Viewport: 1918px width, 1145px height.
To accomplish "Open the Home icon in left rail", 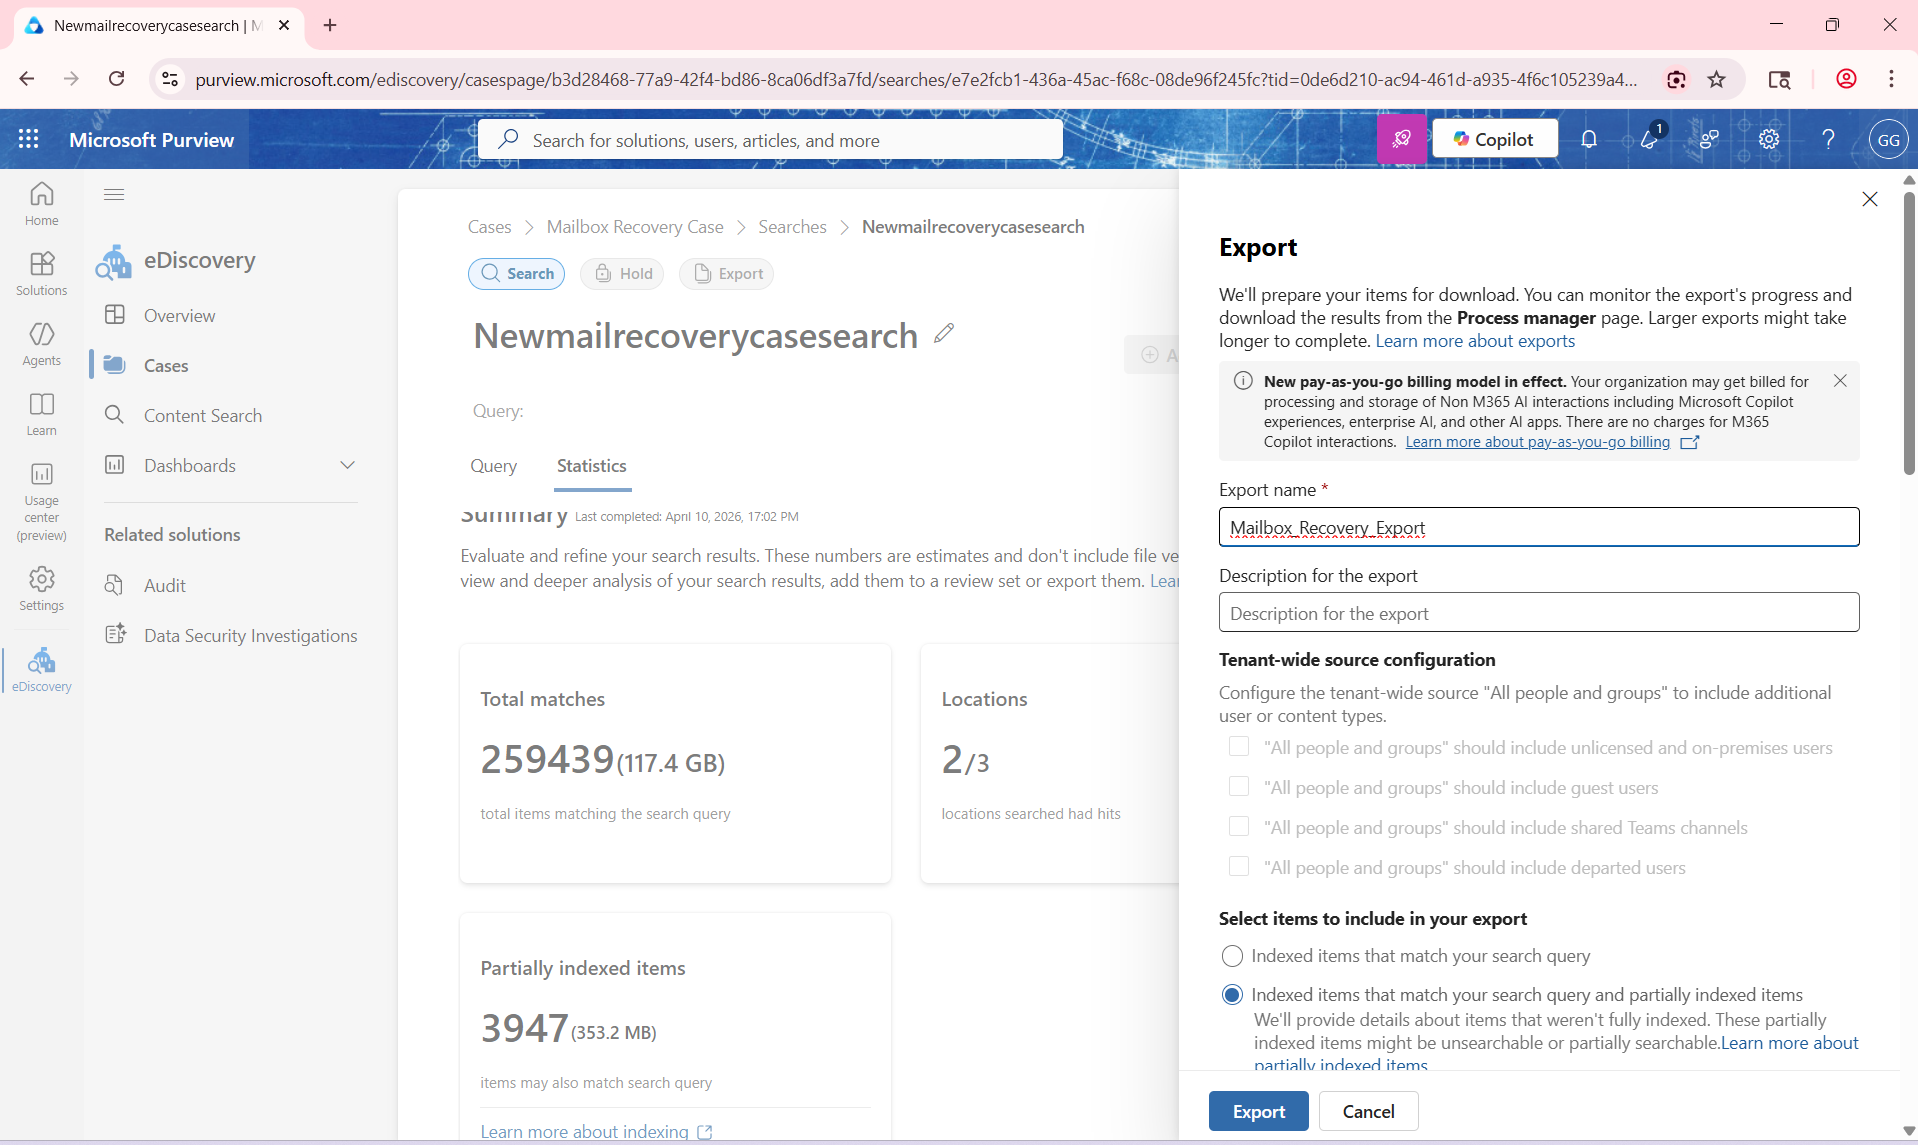I will coord(41,203).
